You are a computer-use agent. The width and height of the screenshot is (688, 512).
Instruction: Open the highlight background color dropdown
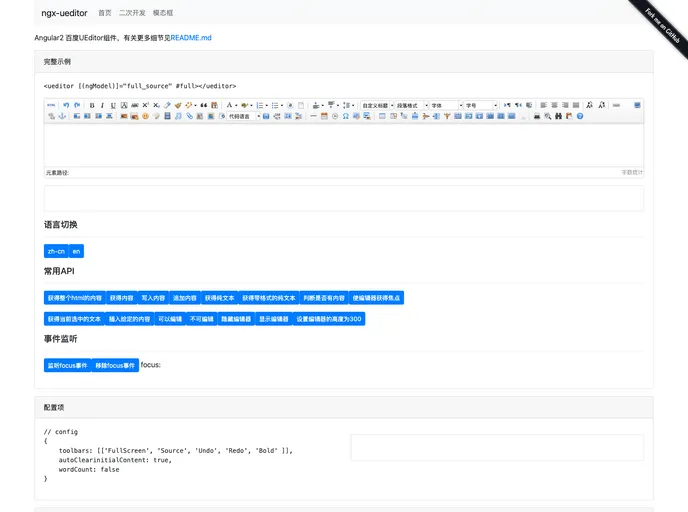point(251,105)
